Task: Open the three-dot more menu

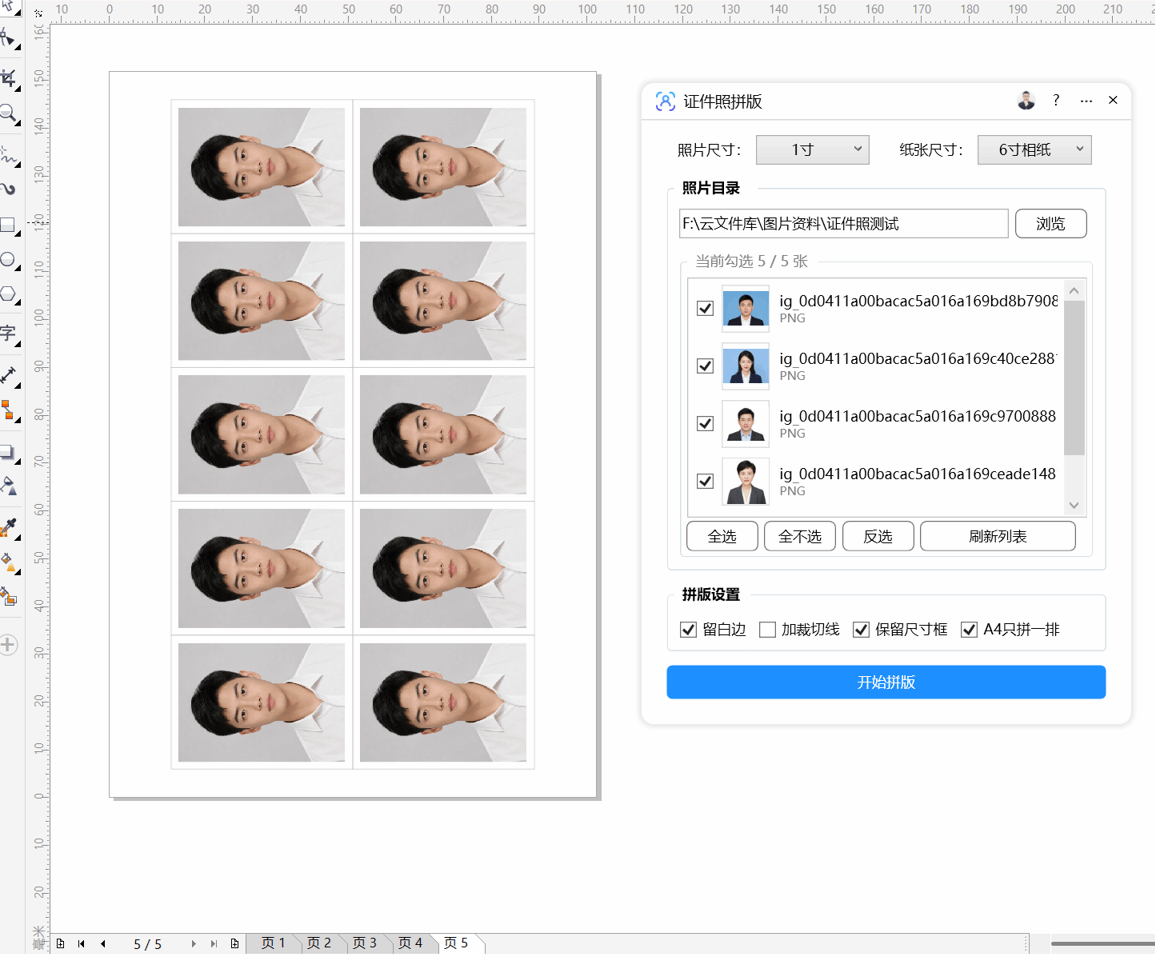Action: pyautogui.click(x=1086, y=101)
